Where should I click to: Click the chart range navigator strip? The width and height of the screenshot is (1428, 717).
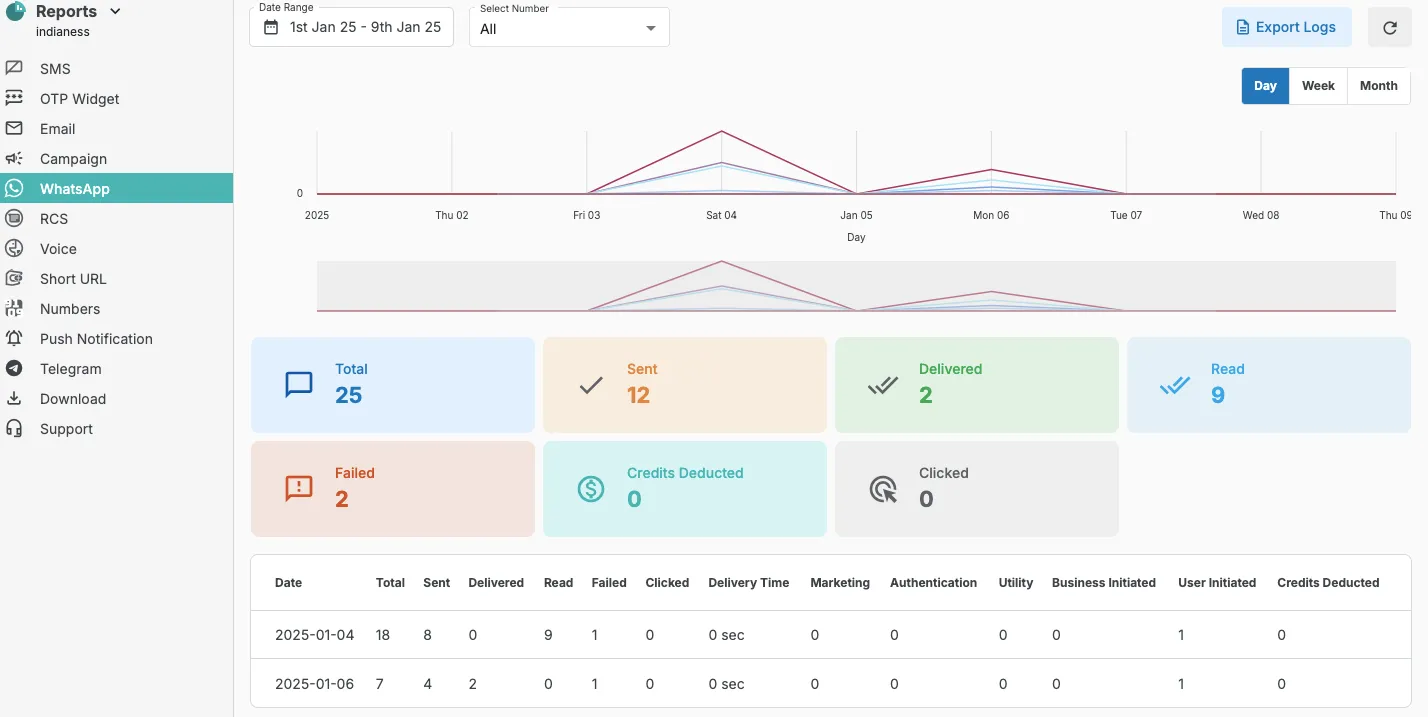click(x=856, y=287)
